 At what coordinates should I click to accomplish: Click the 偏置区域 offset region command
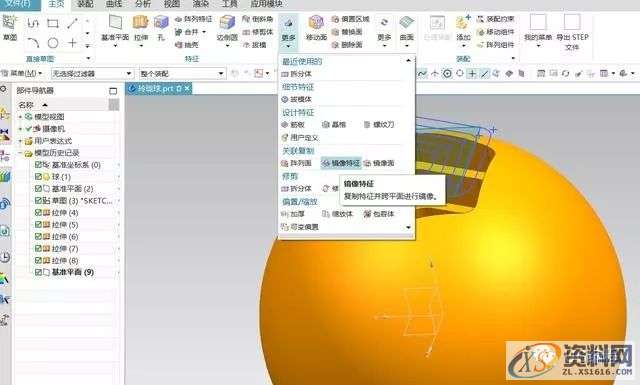pos(351,19)
